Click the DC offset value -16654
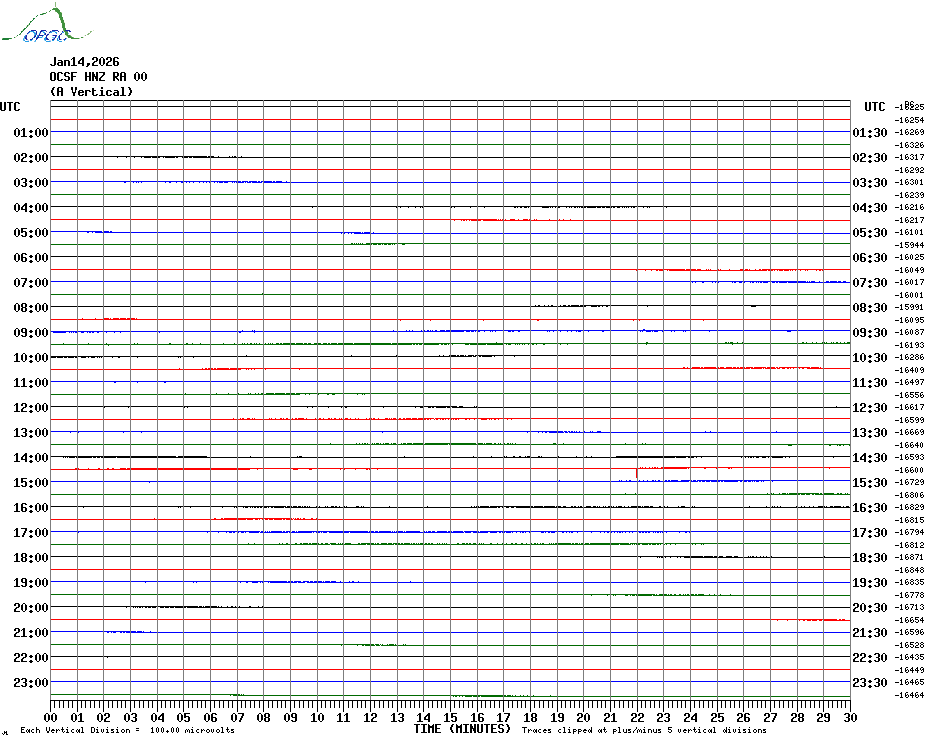Screen dimensions: 930x744 [909, 620]
